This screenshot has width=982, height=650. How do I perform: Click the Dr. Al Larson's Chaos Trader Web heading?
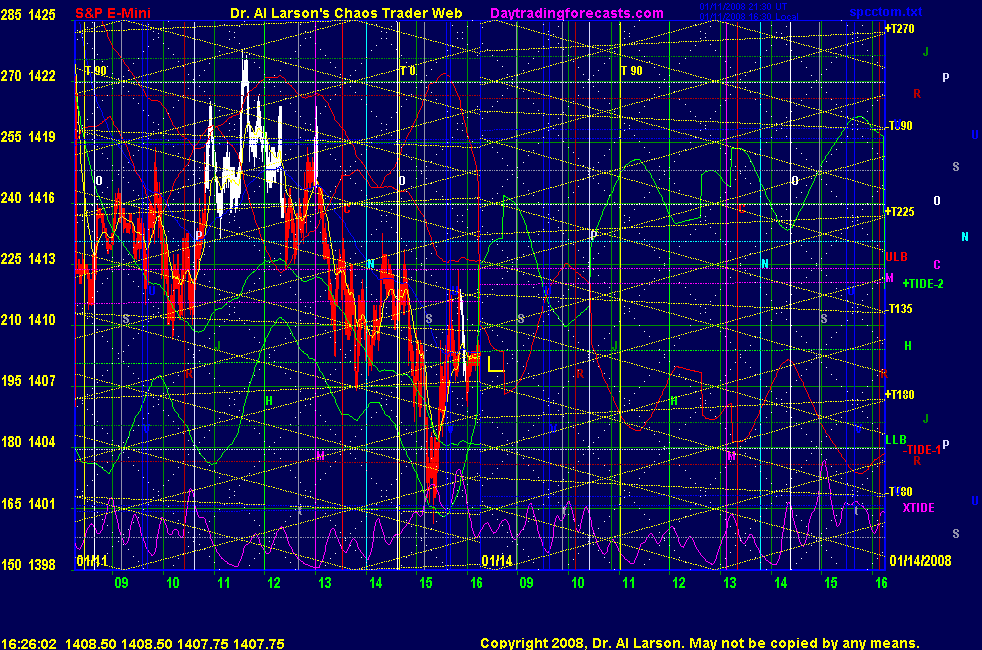pyautogui.click(x=346, y=13)
